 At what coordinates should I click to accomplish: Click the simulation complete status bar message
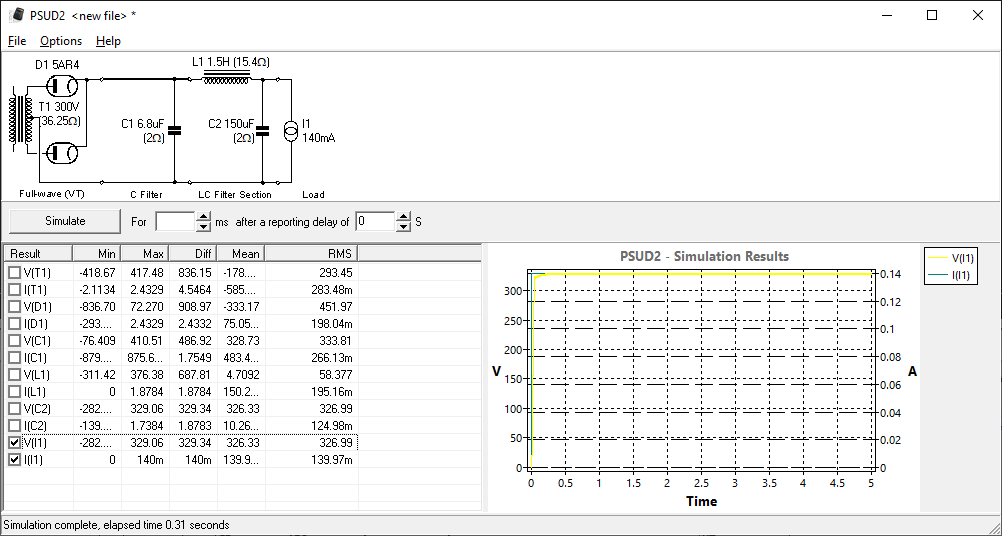(x=116, y=525)
